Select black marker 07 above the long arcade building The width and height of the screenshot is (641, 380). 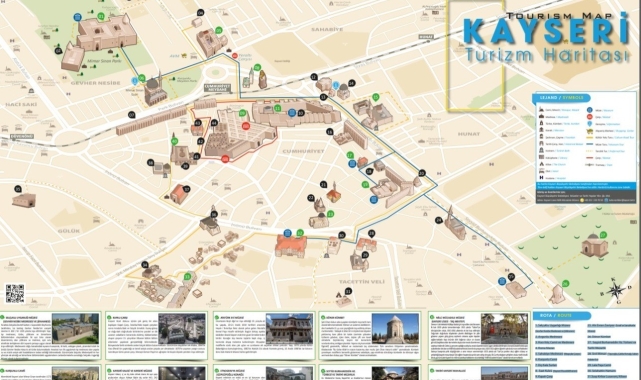[x=132, y=115]
